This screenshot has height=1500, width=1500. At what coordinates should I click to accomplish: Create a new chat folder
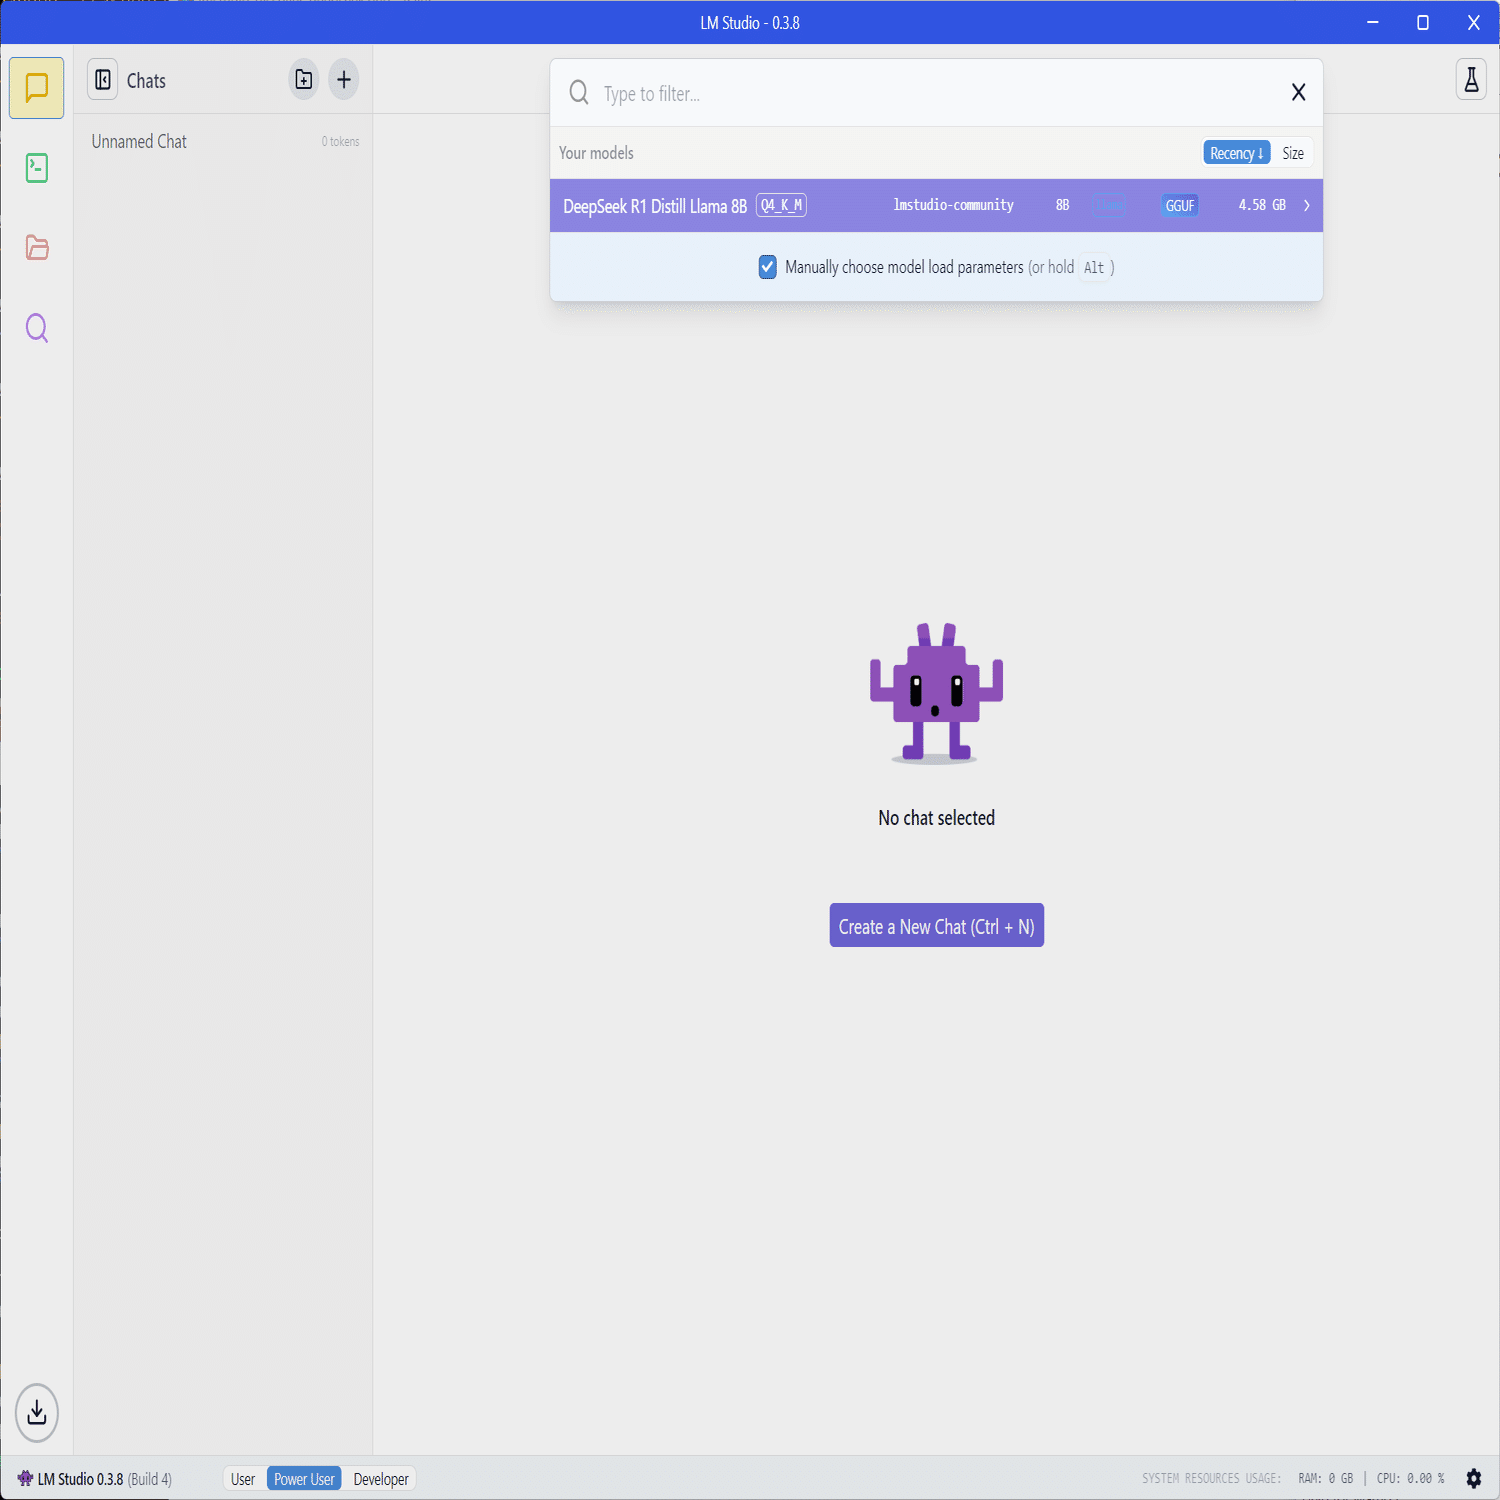coord(304,80)
